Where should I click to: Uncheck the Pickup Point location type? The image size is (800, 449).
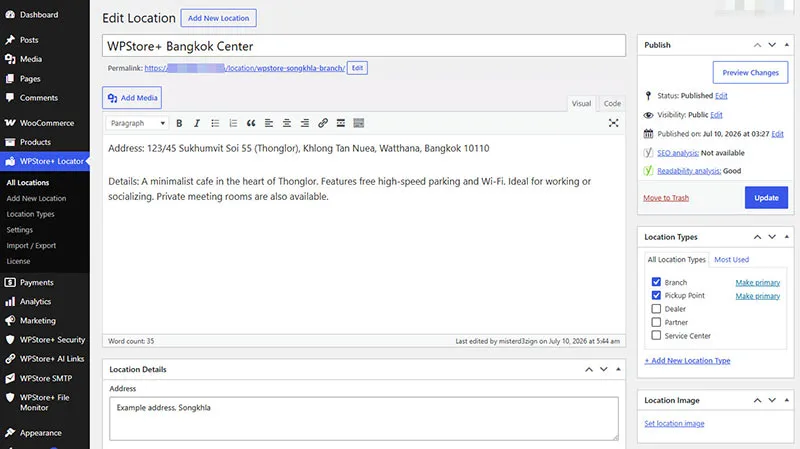656,295
